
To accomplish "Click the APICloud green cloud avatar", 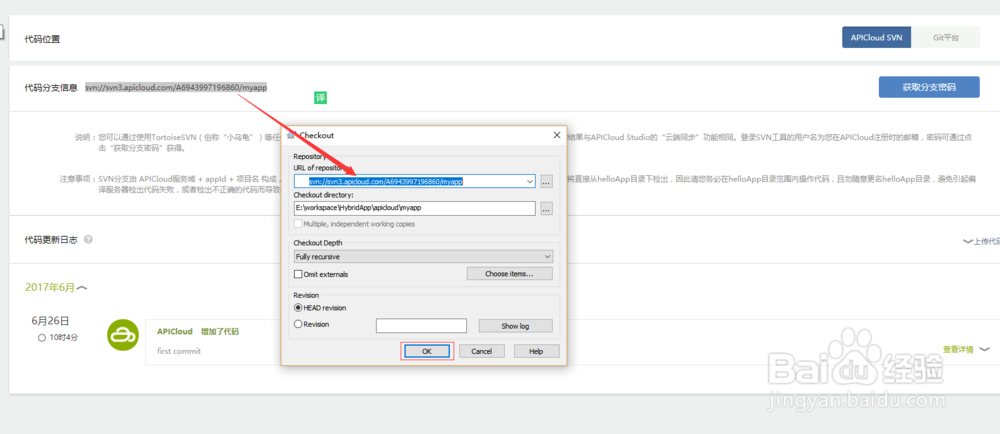I will 122,335.
